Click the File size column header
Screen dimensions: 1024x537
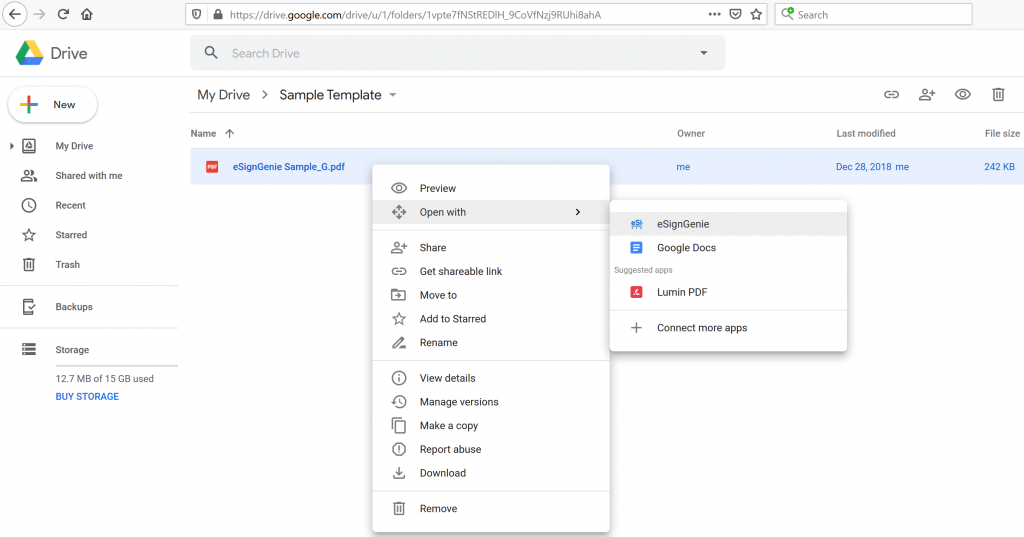1002,133
